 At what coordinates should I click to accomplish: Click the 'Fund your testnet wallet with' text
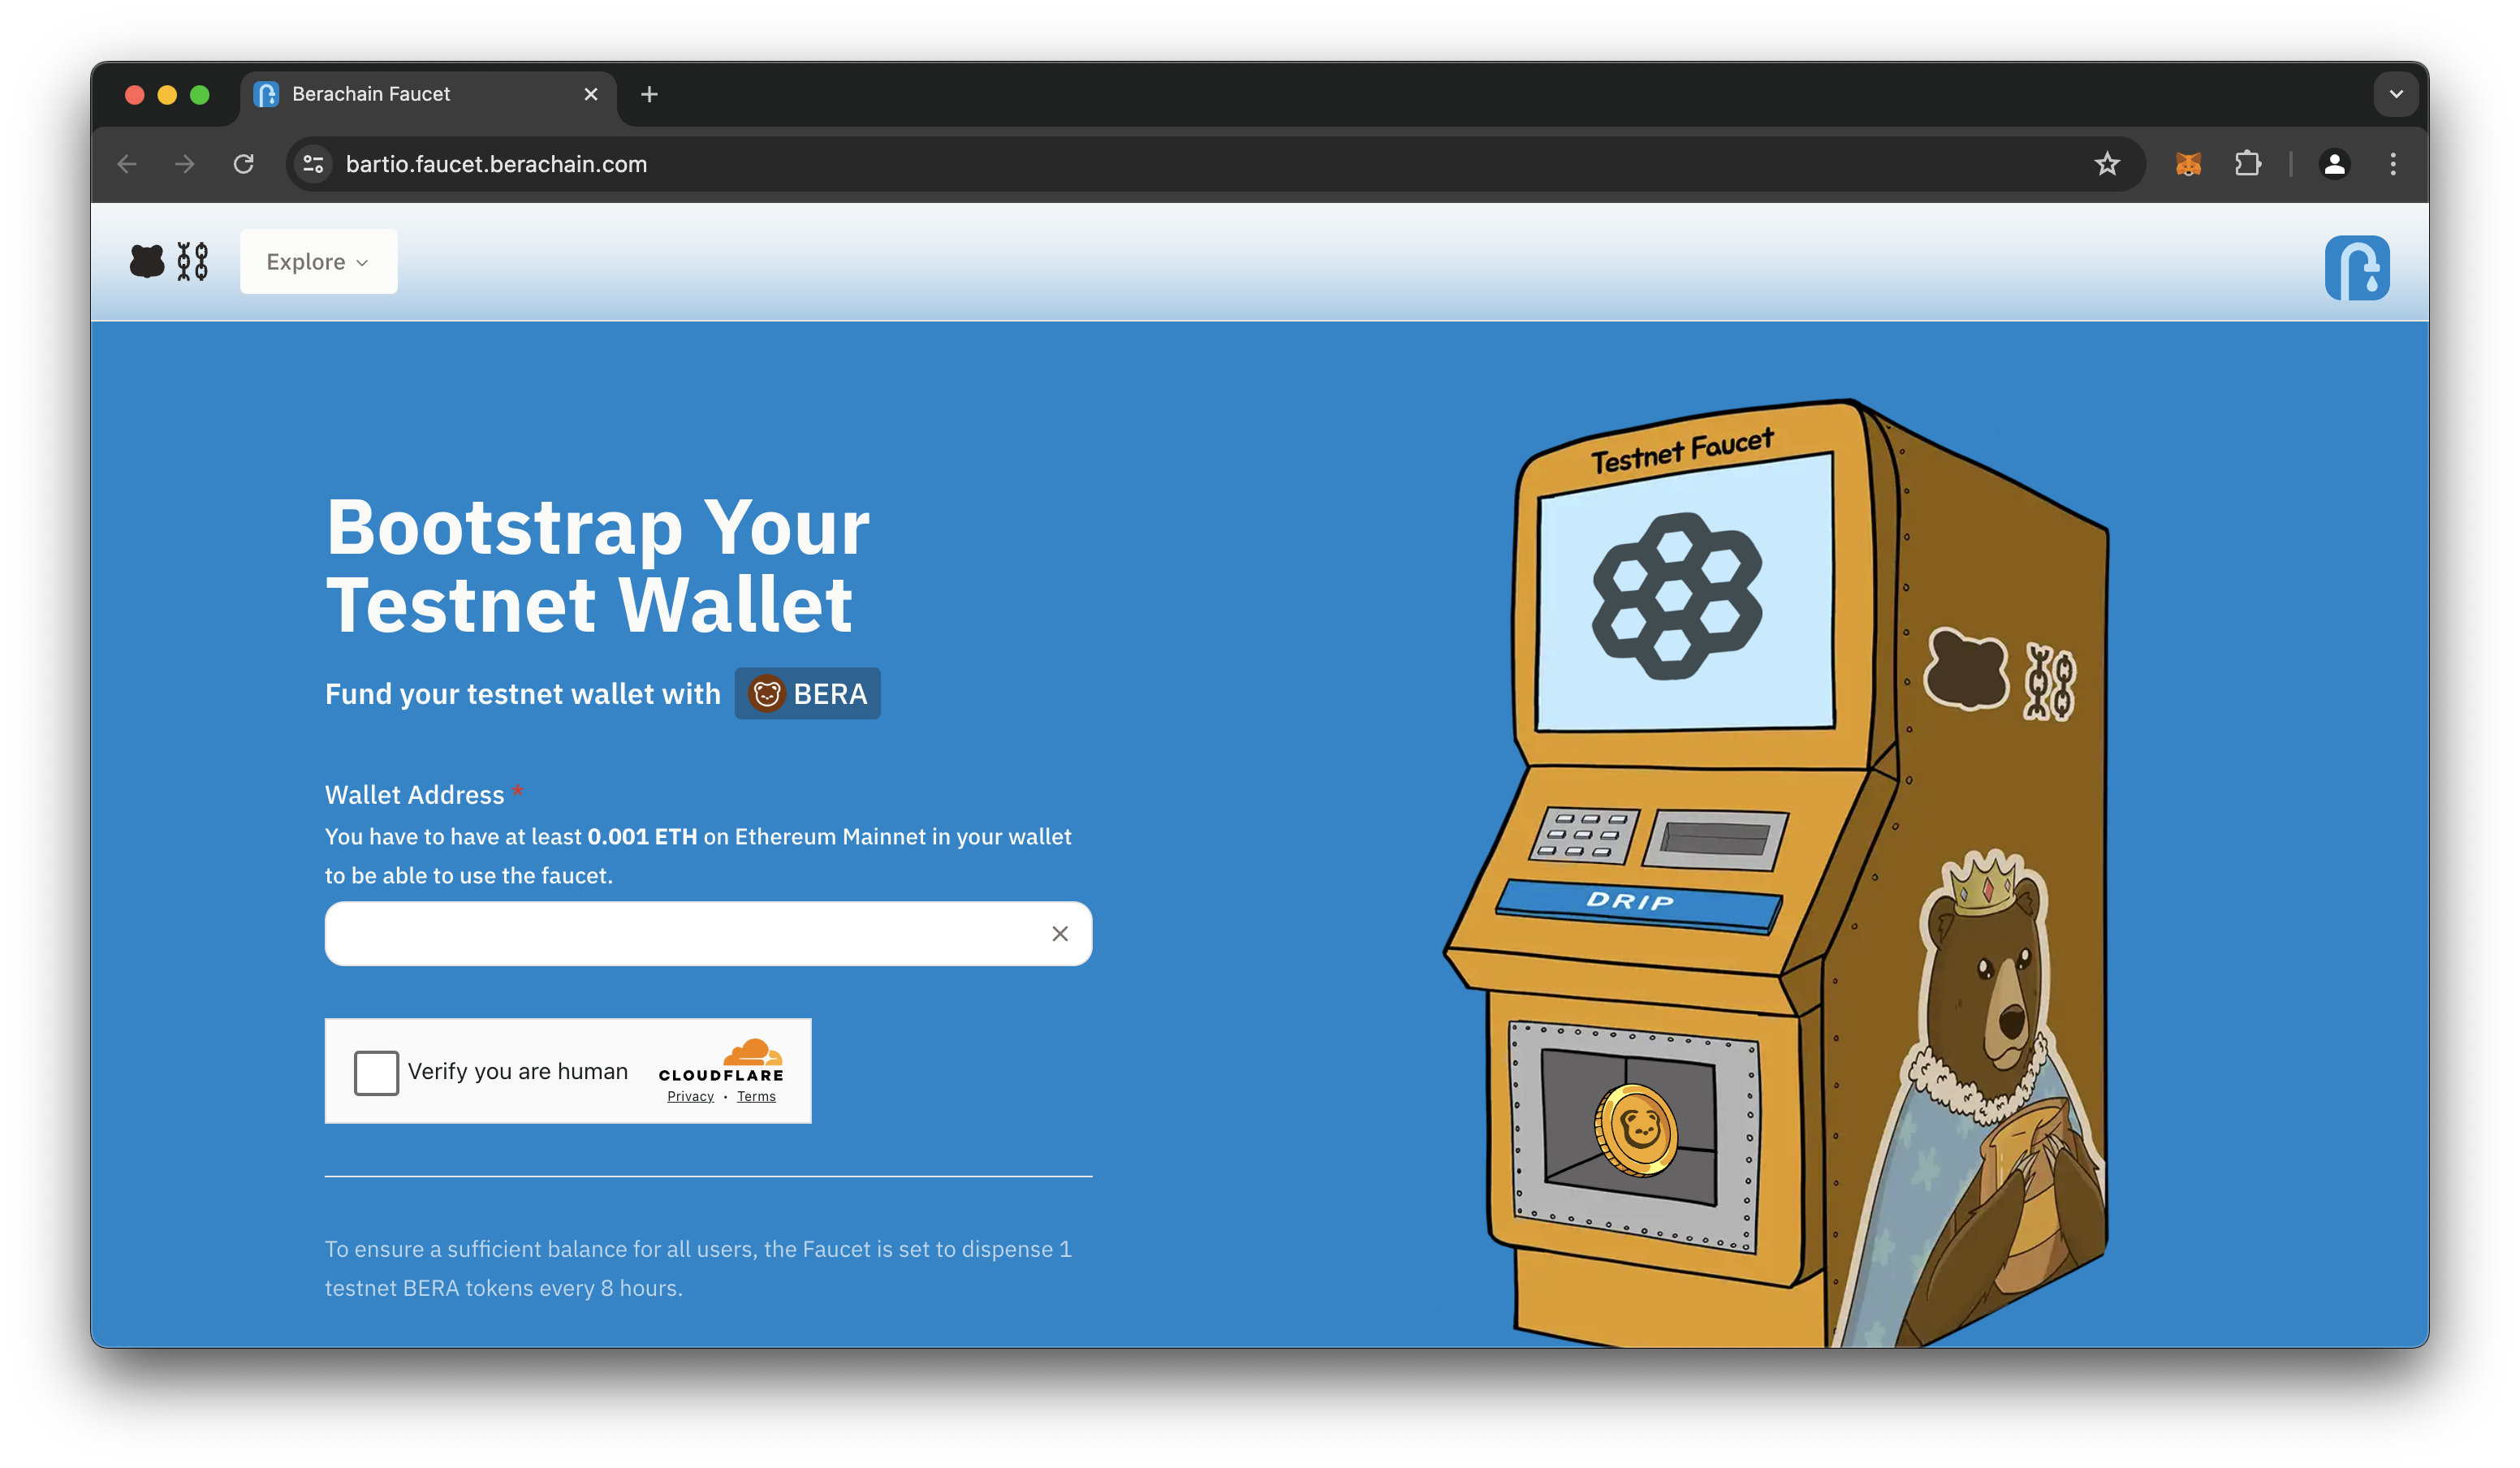523,694
